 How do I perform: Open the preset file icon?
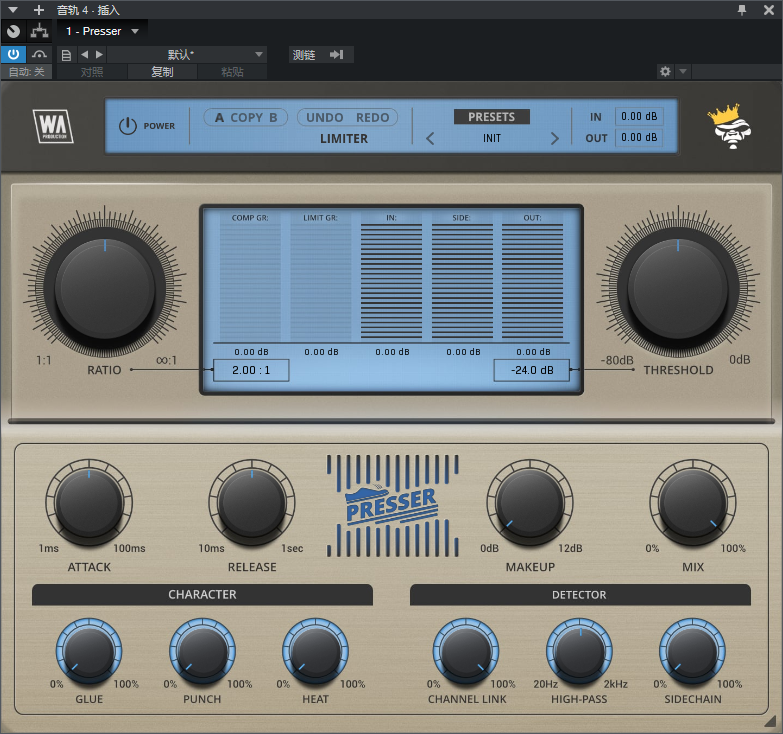click(x=66, y=55)
